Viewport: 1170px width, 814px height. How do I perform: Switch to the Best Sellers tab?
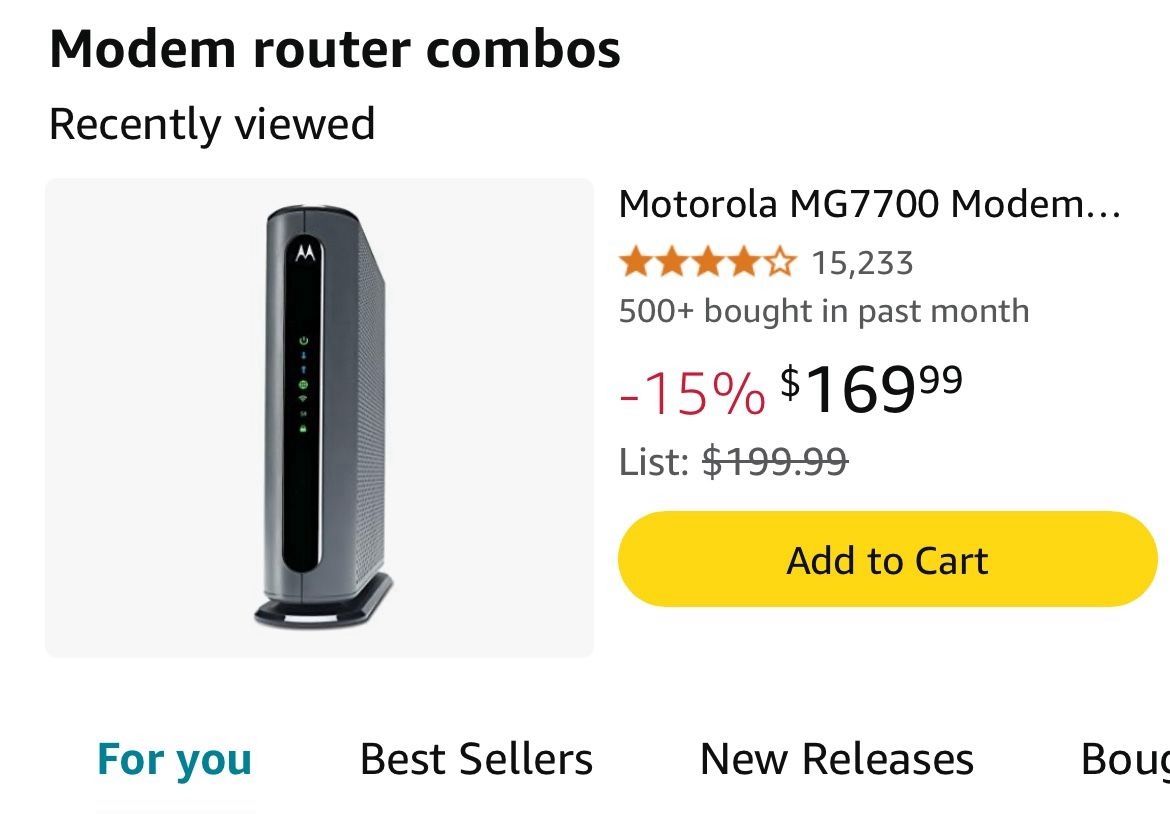(x=476, y=759)
